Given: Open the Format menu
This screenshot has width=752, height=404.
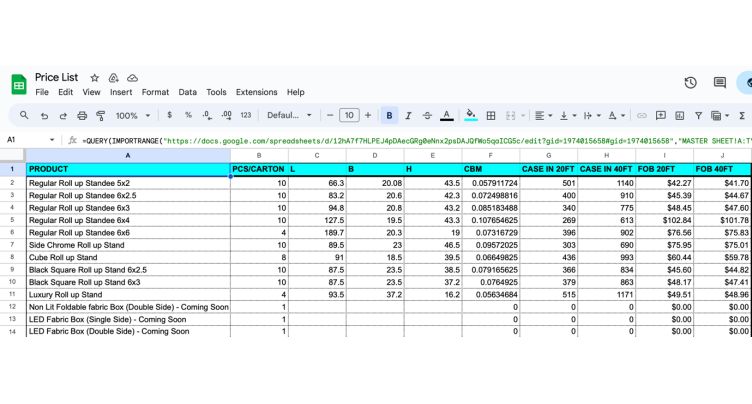Looking at the screenshot, I should [x=155, y=92].
